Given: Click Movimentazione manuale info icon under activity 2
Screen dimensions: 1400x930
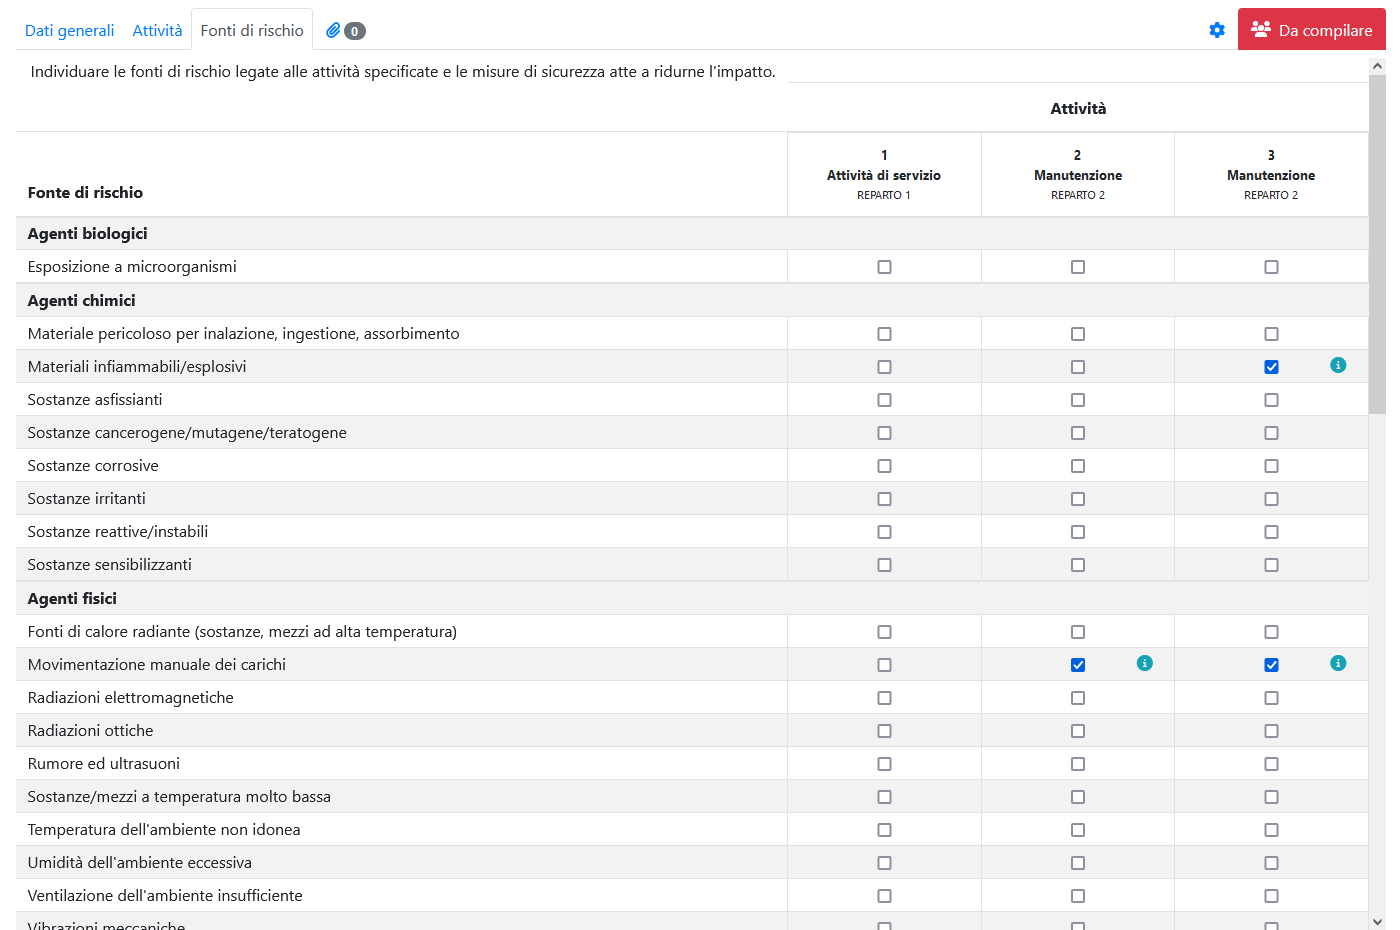Looking at the screenshot, I should tap(1145, 663).
